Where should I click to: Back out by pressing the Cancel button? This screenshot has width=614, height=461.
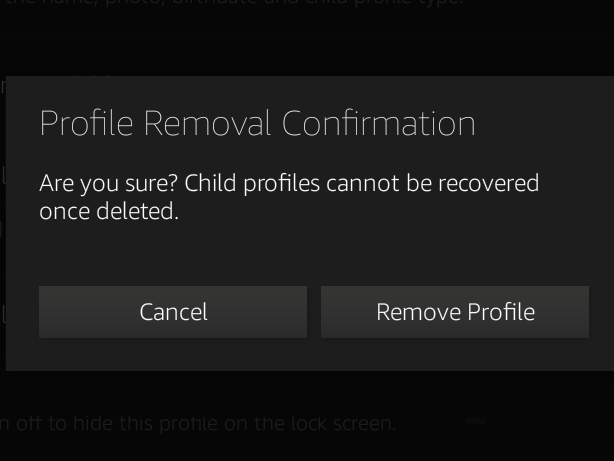(173, 312)
